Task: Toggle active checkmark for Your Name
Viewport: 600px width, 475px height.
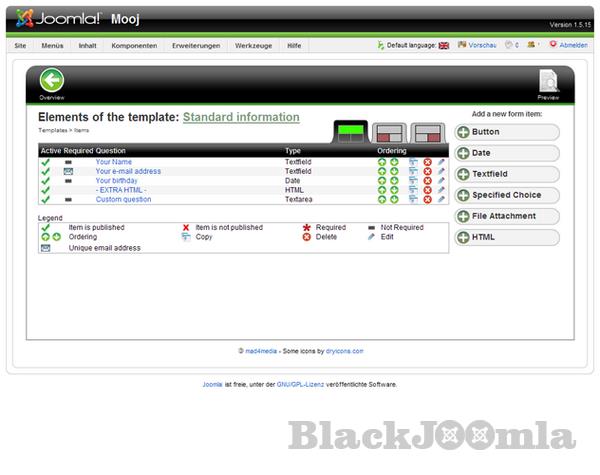Action: [45, 161]
